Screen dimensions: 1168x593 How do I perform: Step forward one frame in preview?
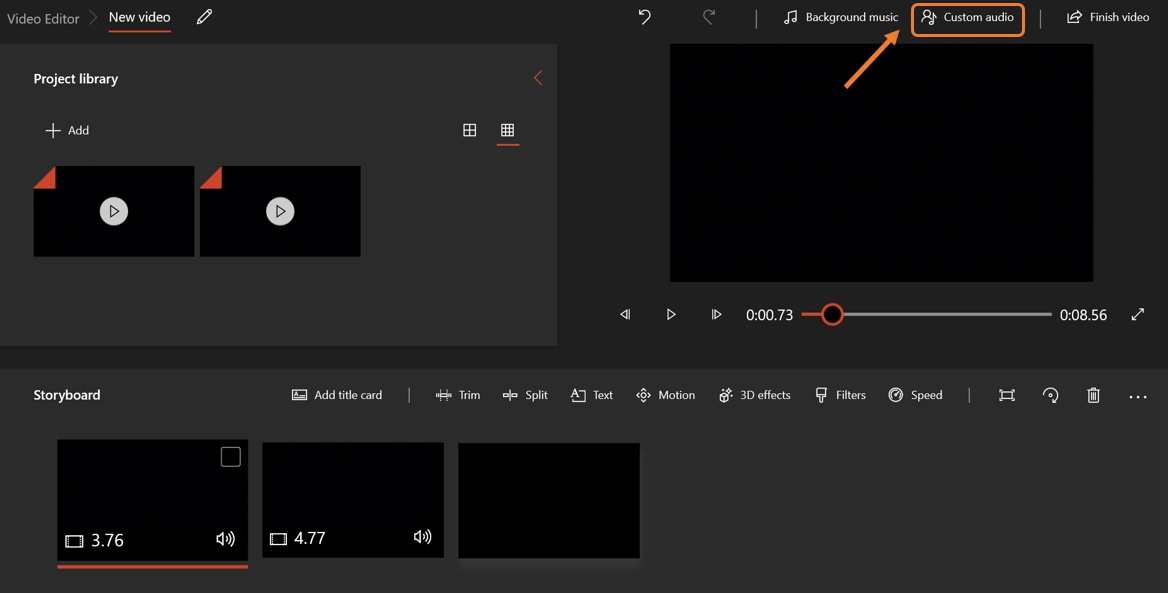click(716, 314)
